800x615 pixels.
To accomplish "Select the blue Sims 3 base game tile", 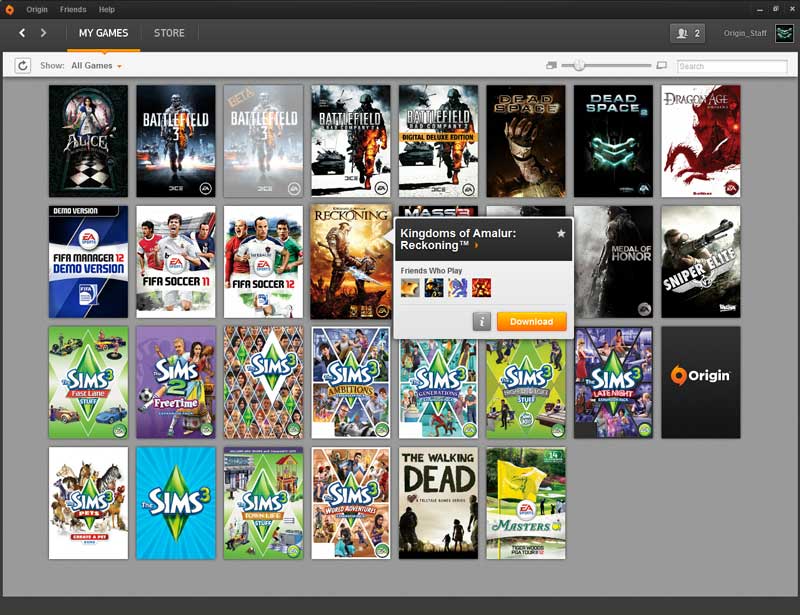I will [176, 503].
